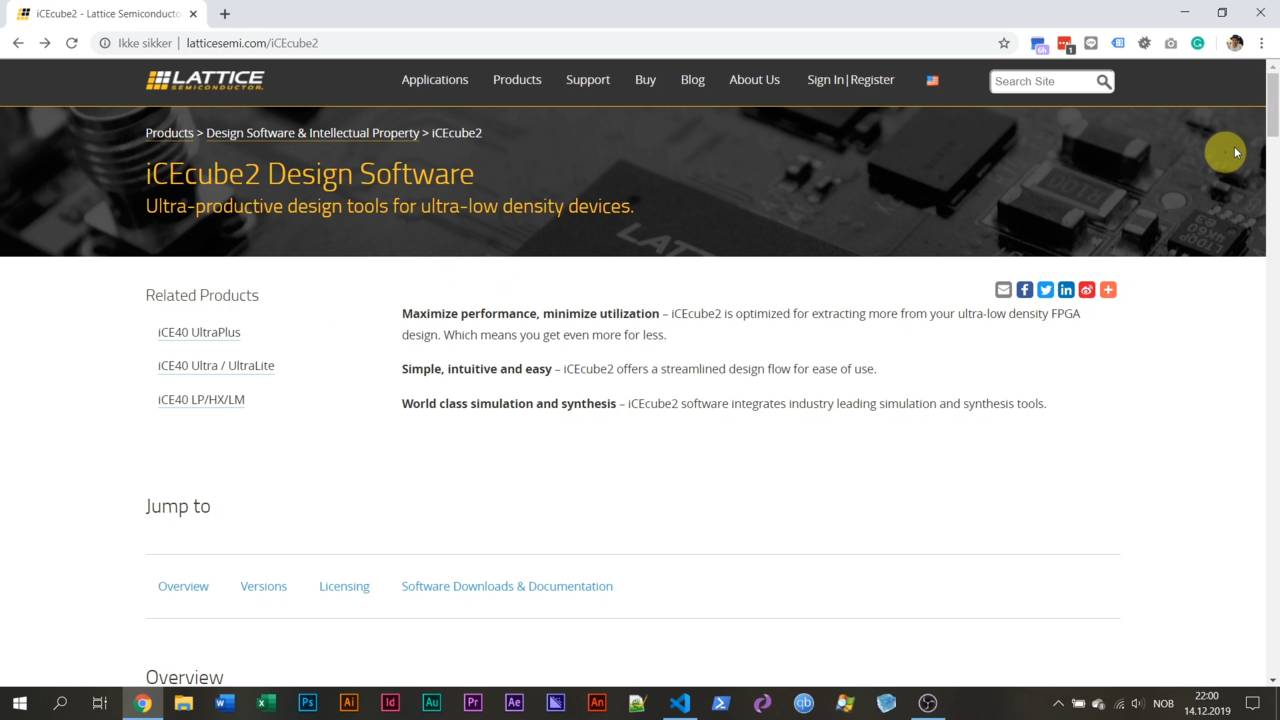
Task: Open Photoshop from the taskbar
Action: [x=307, y=703]
